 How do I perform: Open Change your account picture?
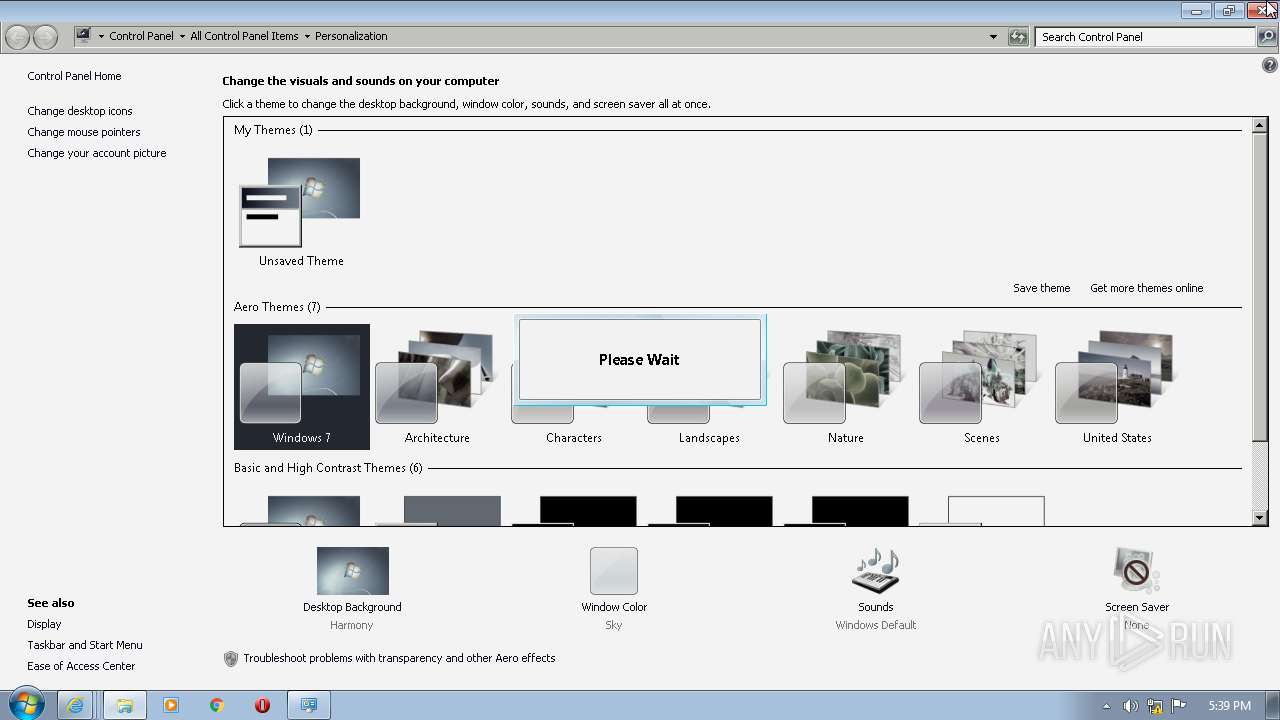(97, 153)
